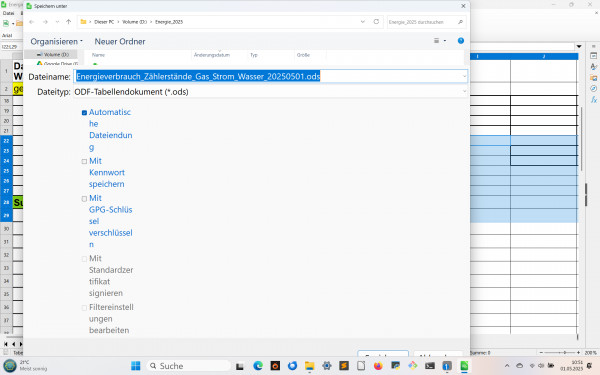Sort files by the Größe column
Screen dimensions: 600x375
tap(303, 55)
